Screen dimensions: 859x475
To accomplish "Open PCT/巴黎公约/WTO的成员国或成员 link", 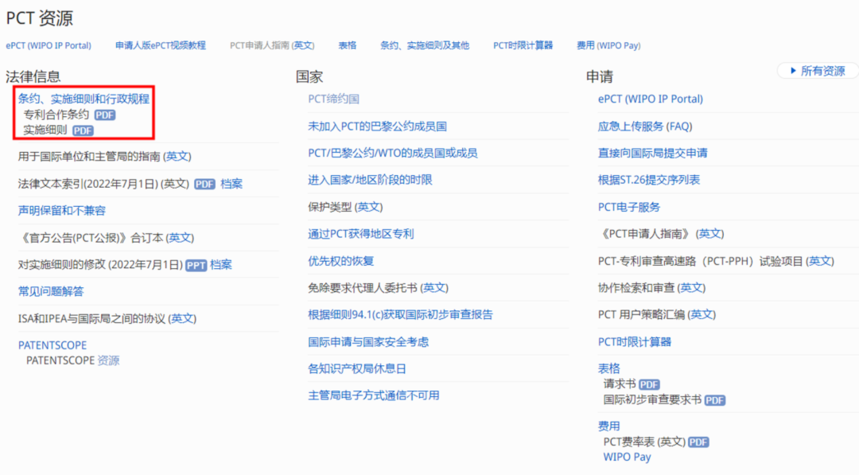I will pyautogui.click(x=393, y=153).
